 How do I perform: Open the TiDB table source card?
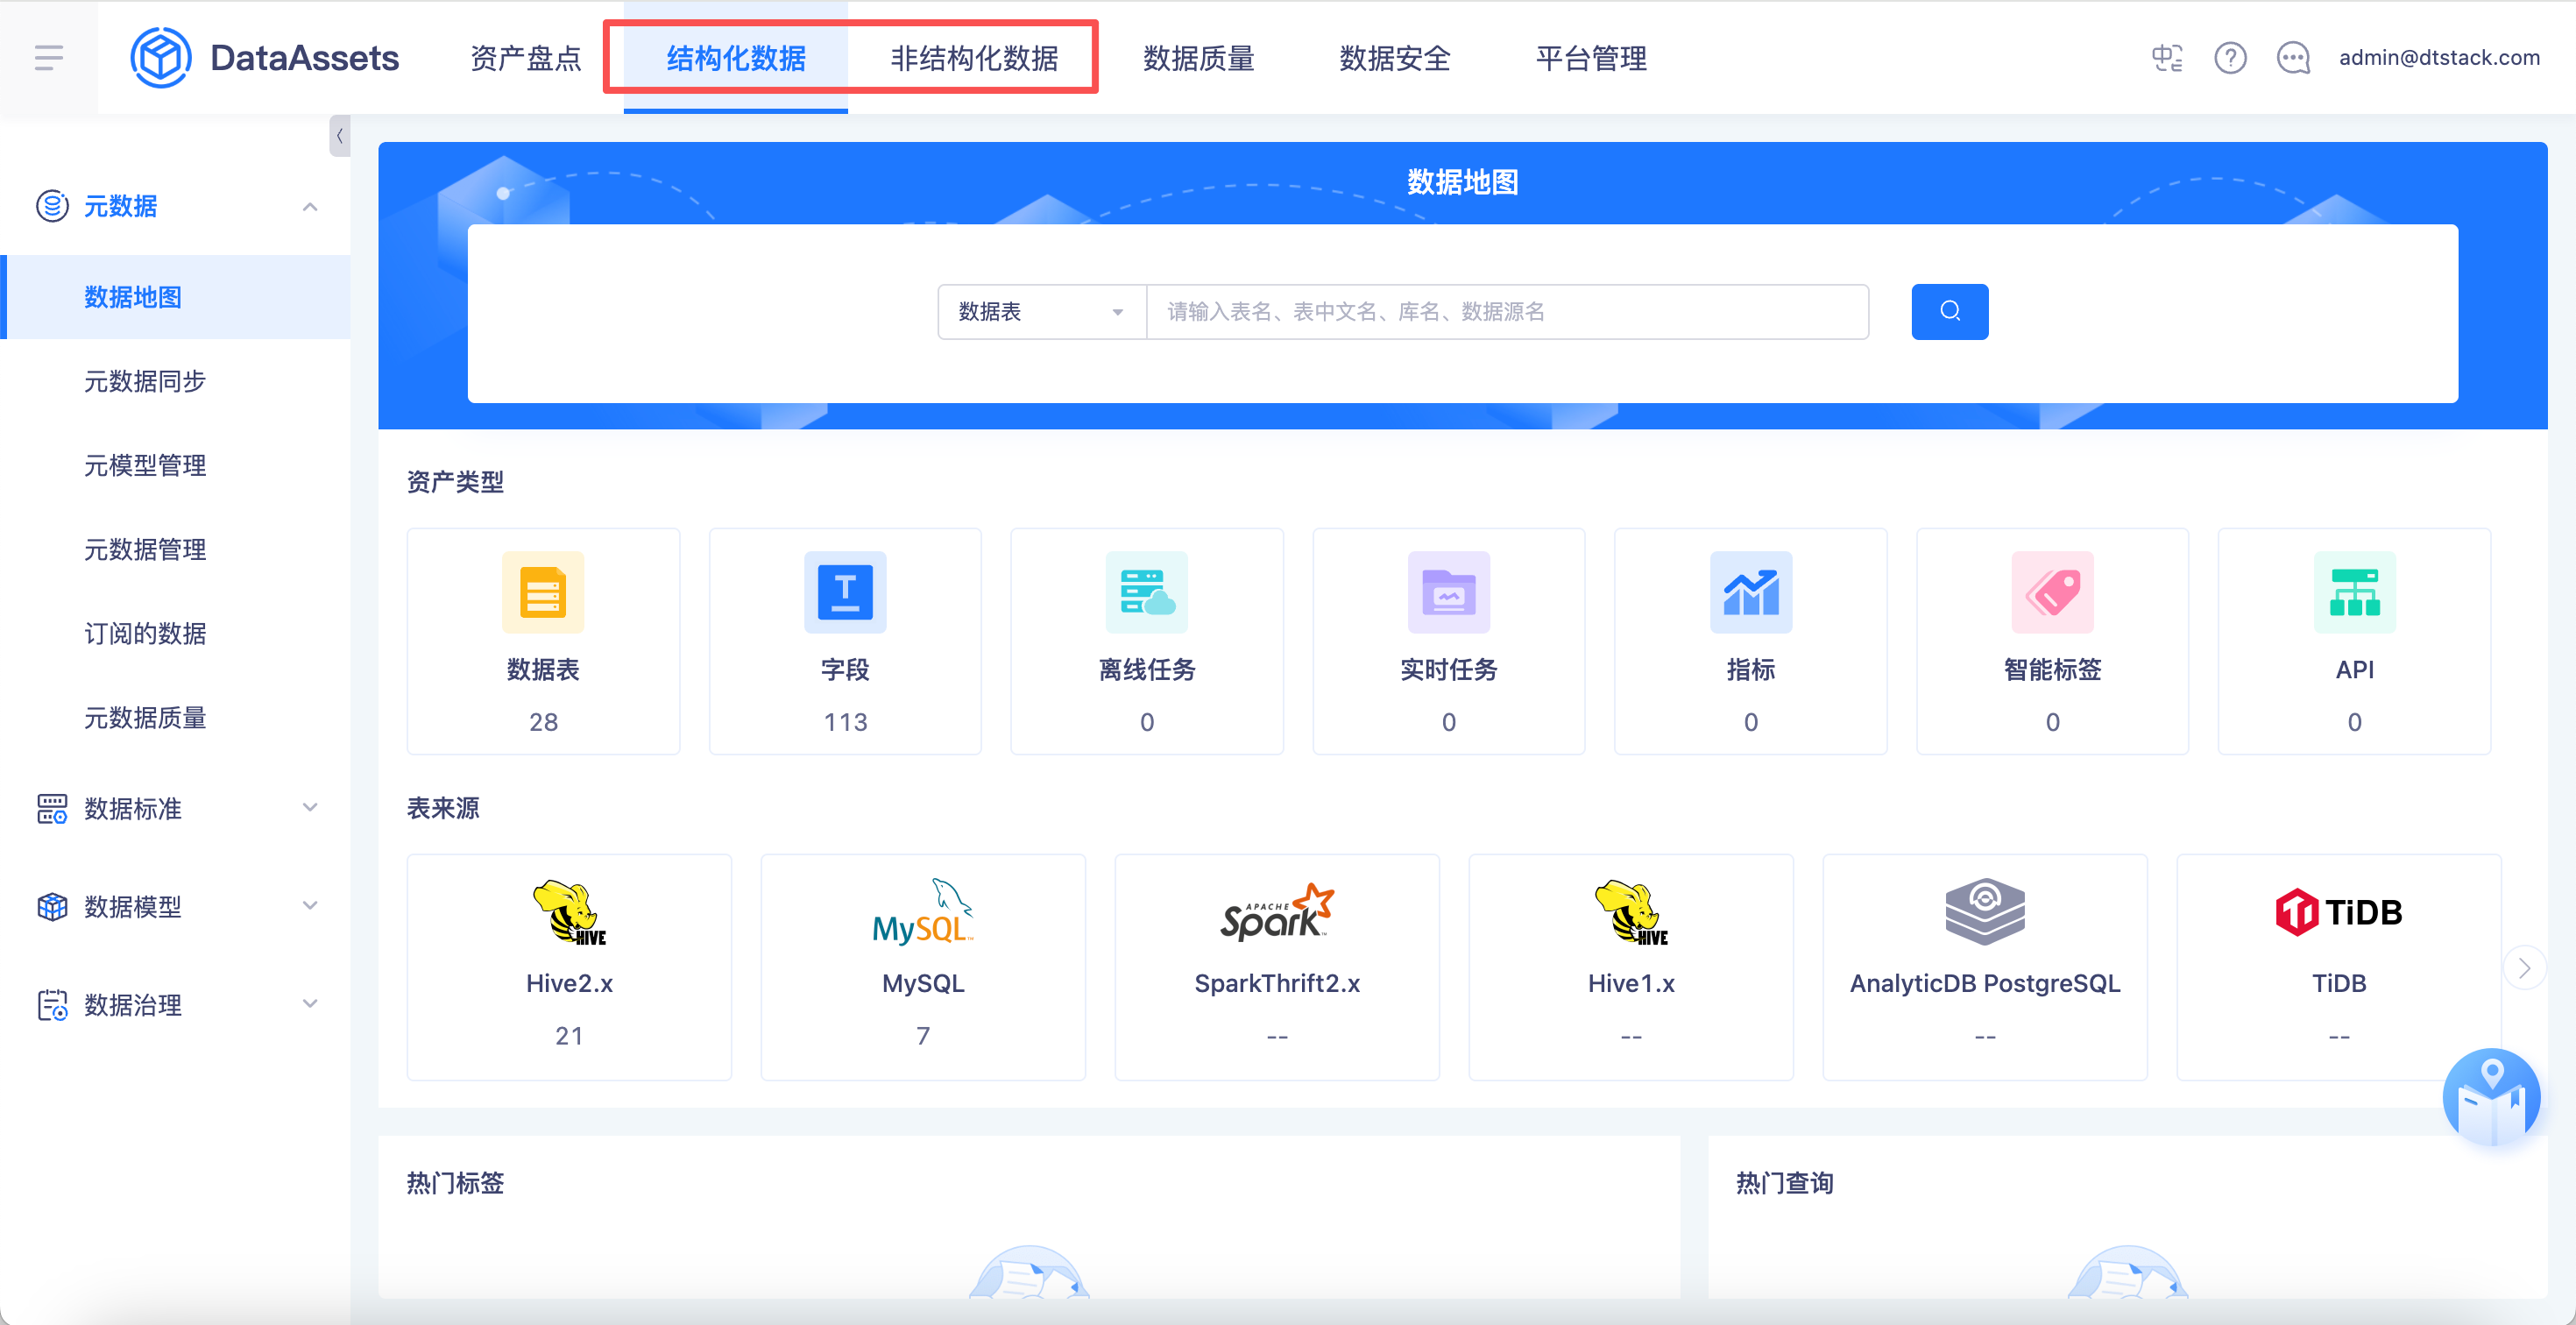pos(2337,966)
